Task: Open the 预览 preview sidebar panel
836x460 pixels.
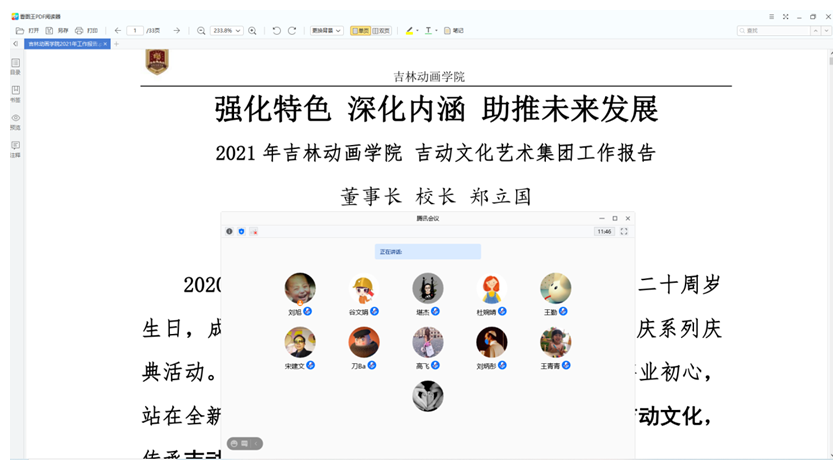Action: point(15,122)
